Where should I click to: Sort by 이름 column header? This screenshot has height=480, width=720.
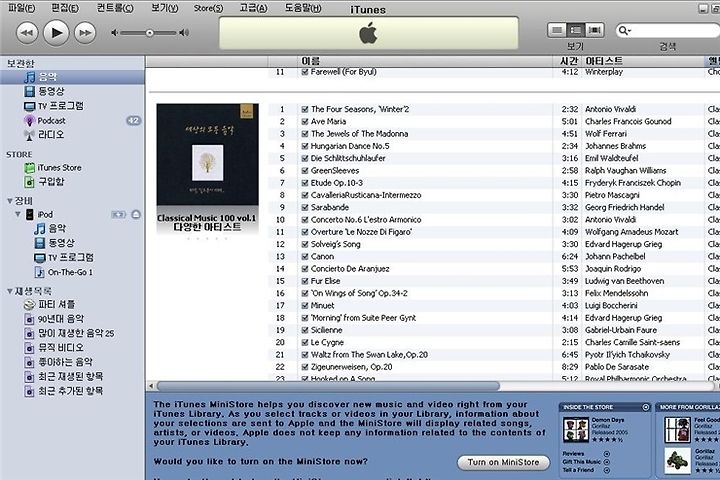[x=425, y=61]
